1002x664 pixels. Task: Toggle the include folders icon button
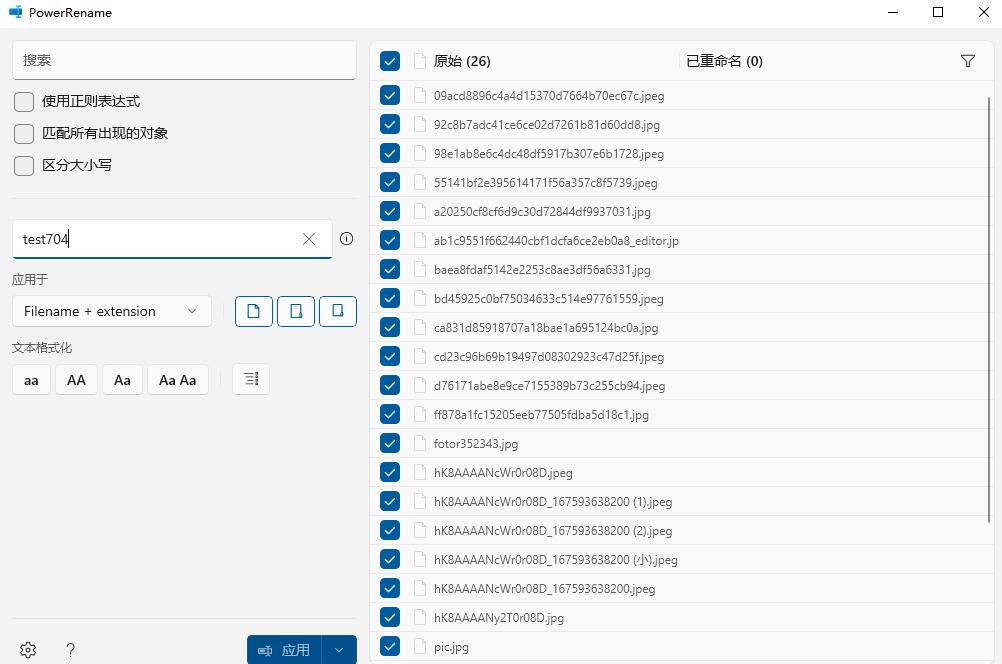point(296,311)
